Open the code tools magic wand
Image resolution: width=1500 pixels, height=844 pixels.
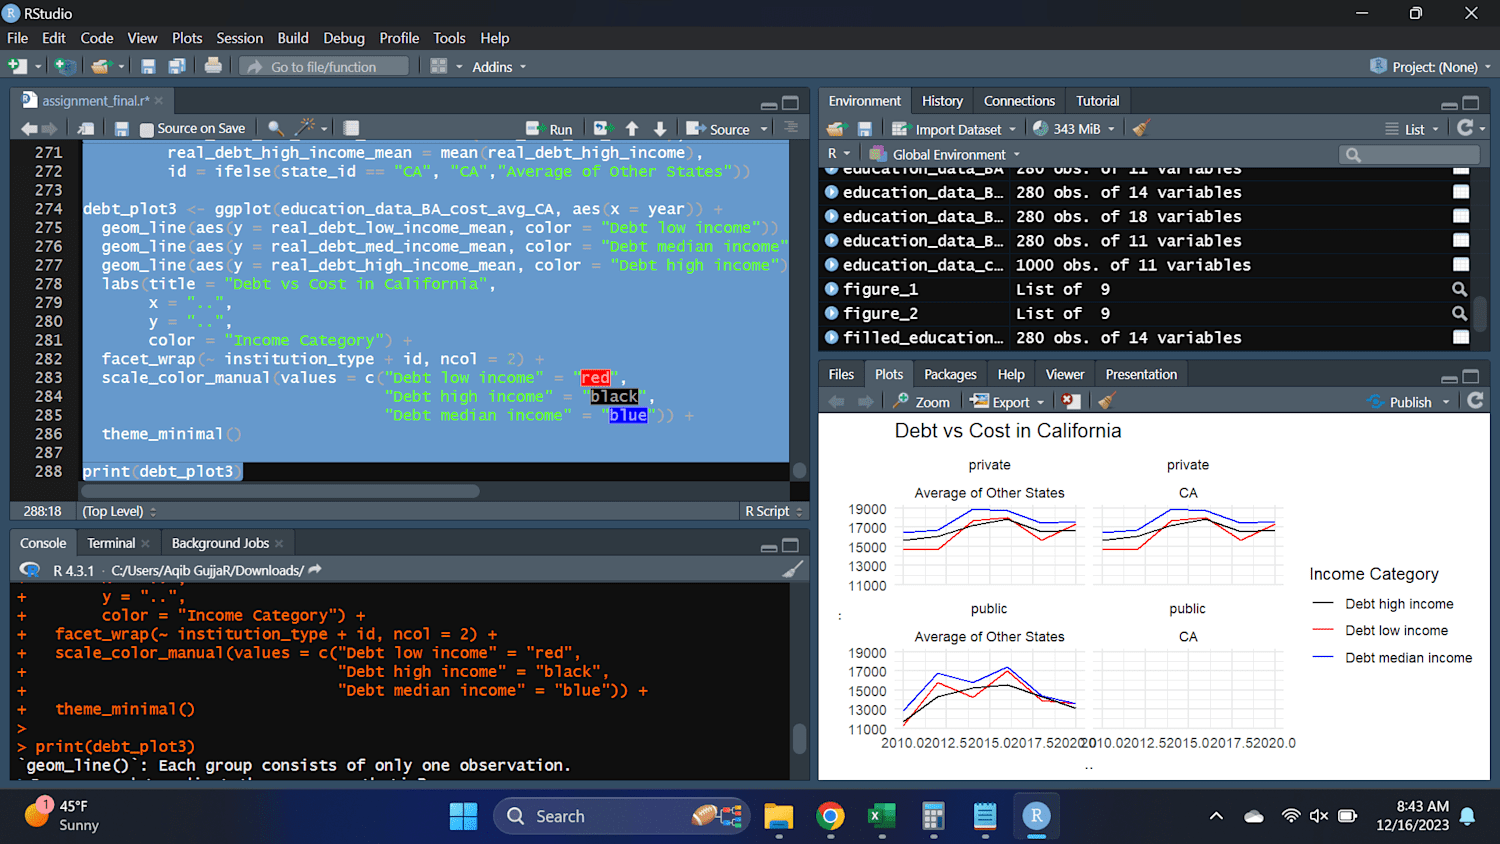click(306, 127)
